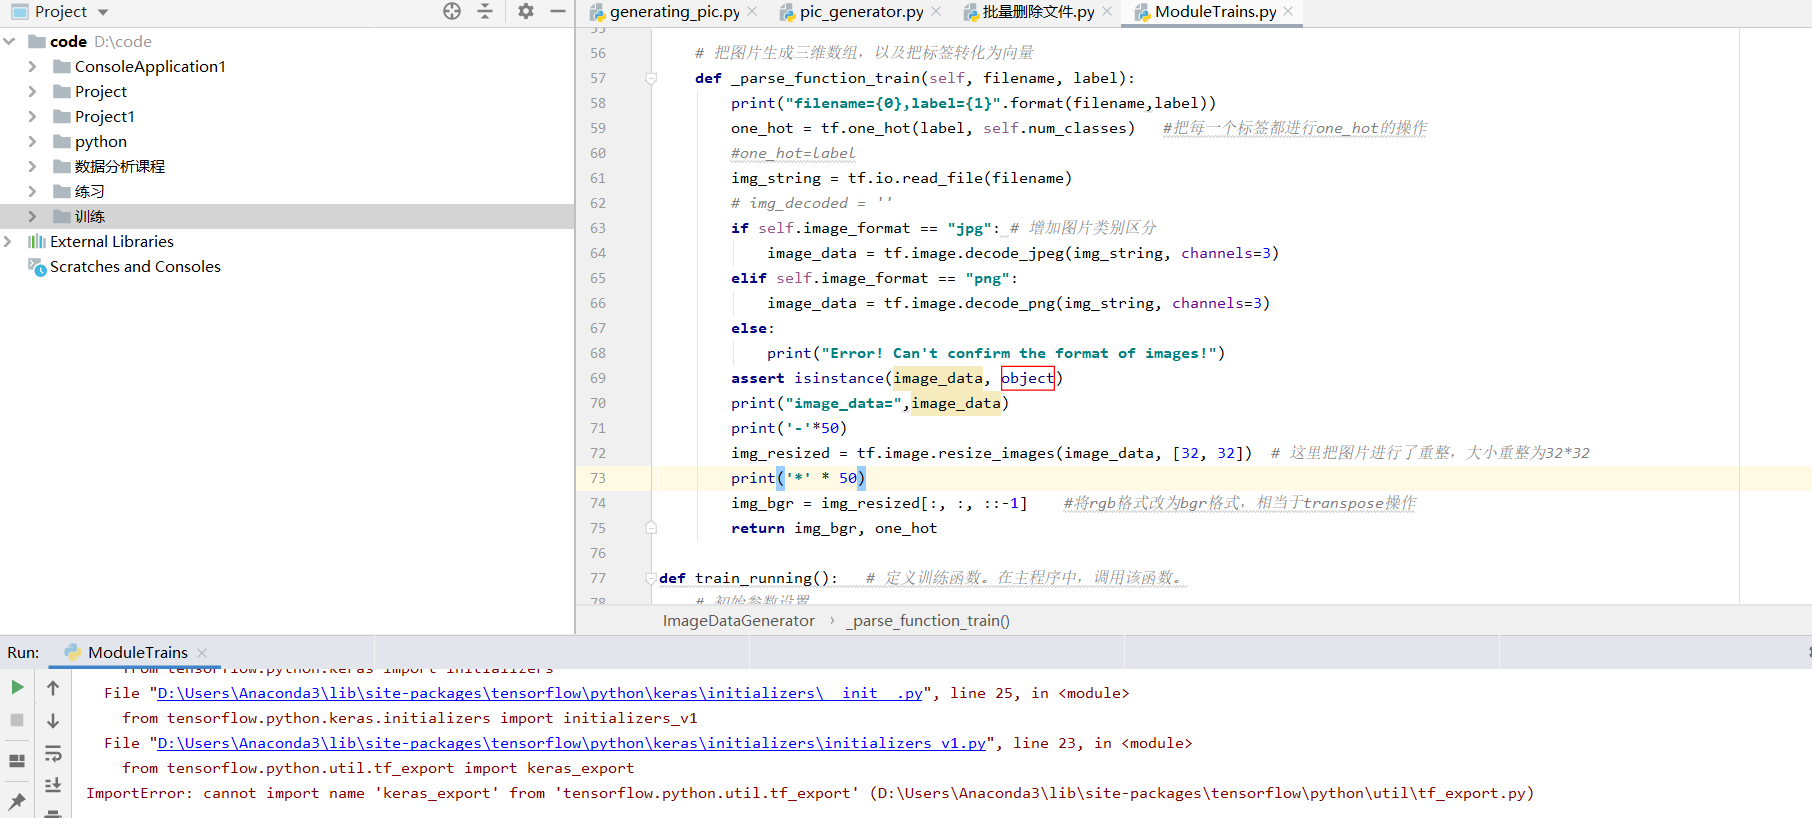Viewport: 1812px width, 818px height.
Task: Open initializers_v1.py traceback link
Action: pos(572,743)
